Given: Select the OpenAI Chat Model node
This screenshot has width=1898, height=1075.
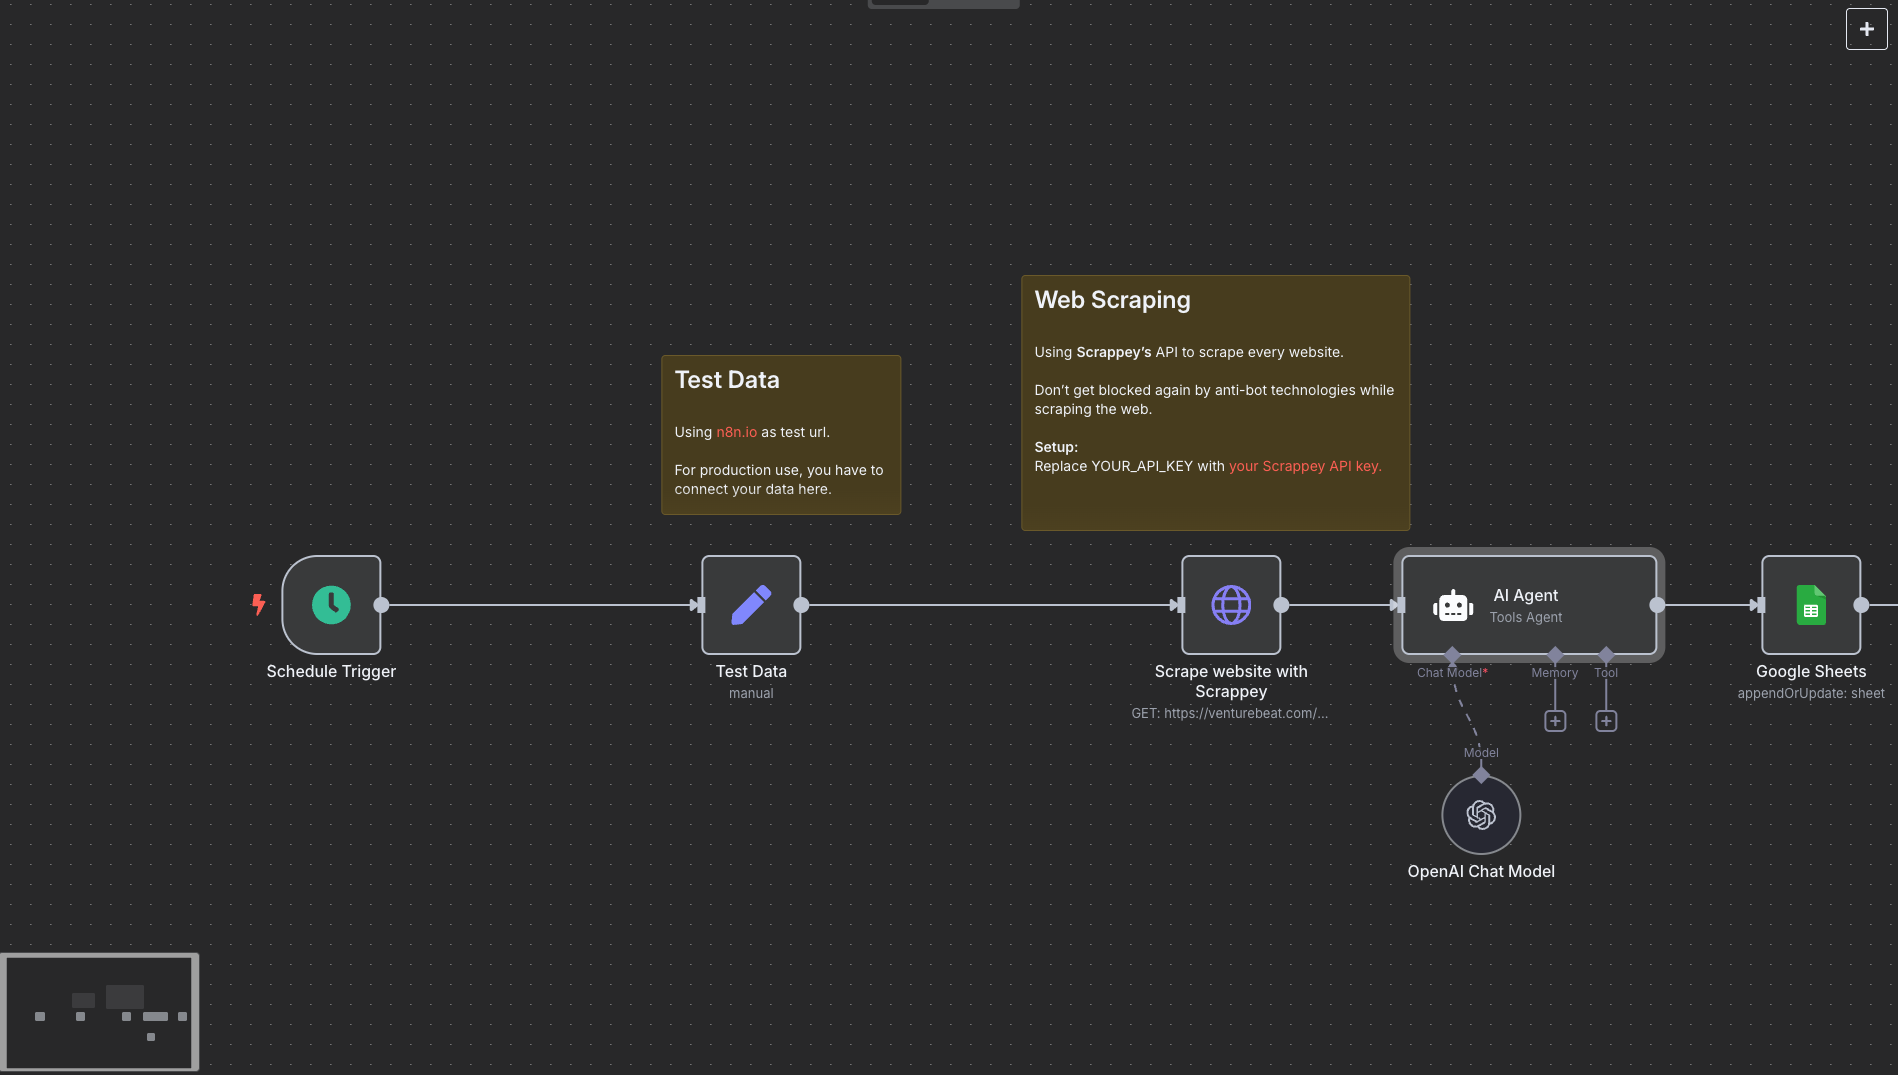Looking at the screenshot, I should tap(1481, 815).
